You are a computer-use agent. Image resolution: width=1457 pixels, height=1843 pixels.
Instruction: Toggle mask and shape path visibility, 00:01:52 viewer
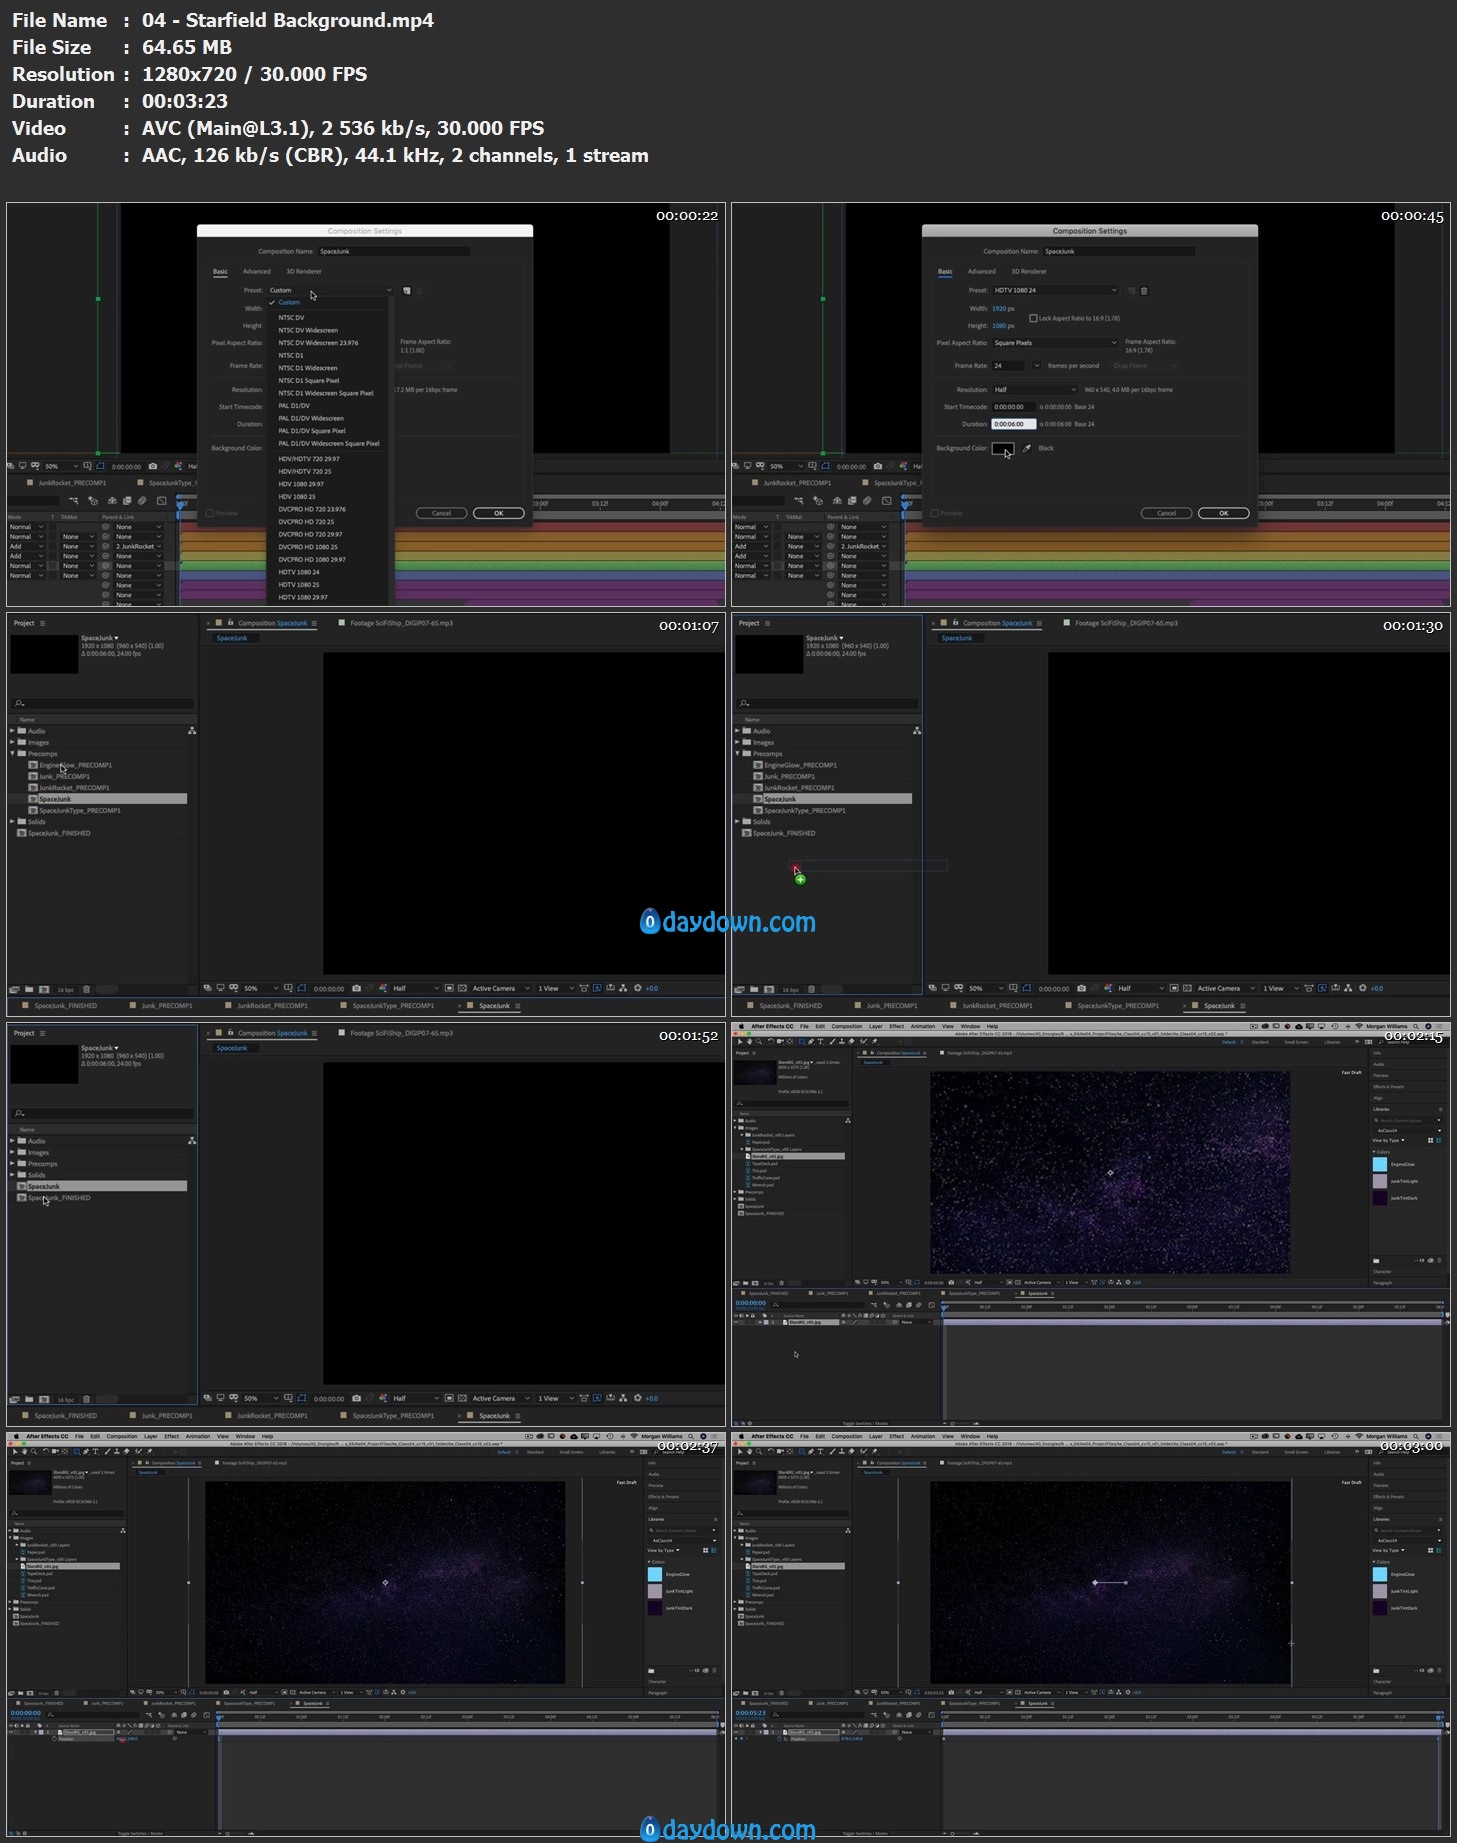[302, 1398]
